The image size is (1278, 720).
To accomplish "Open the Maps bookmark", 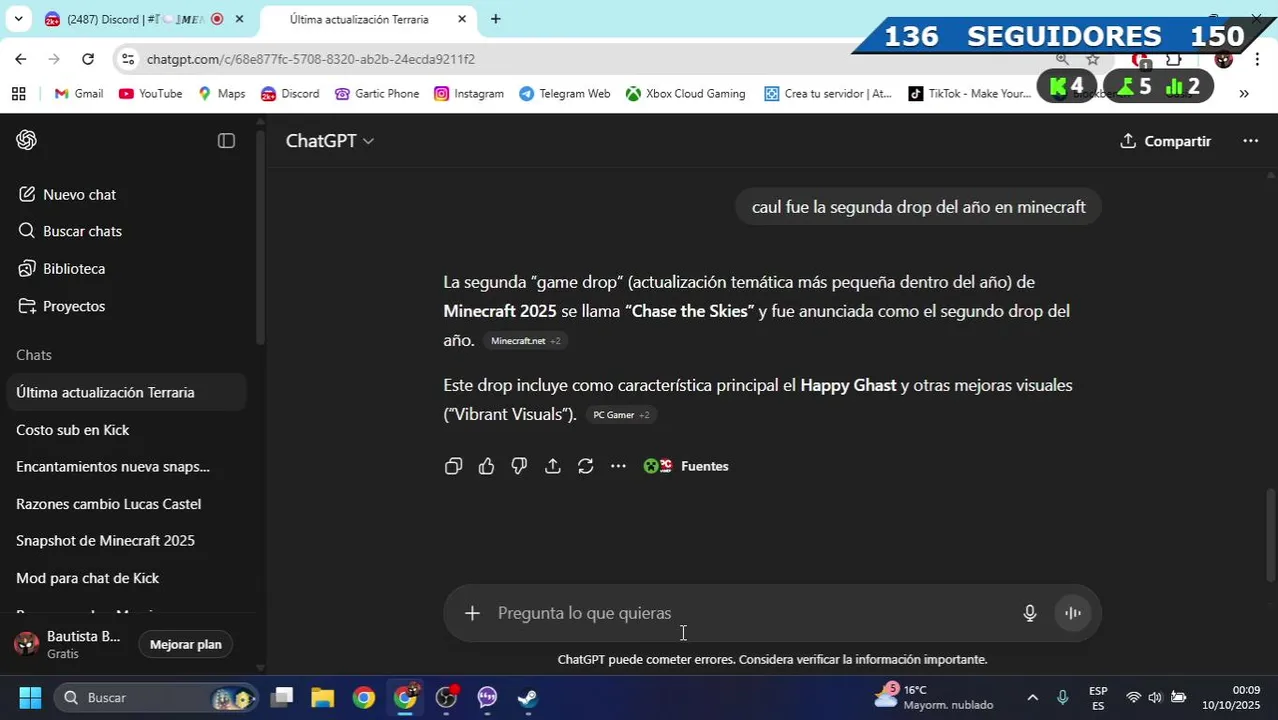I will point(221,94).
